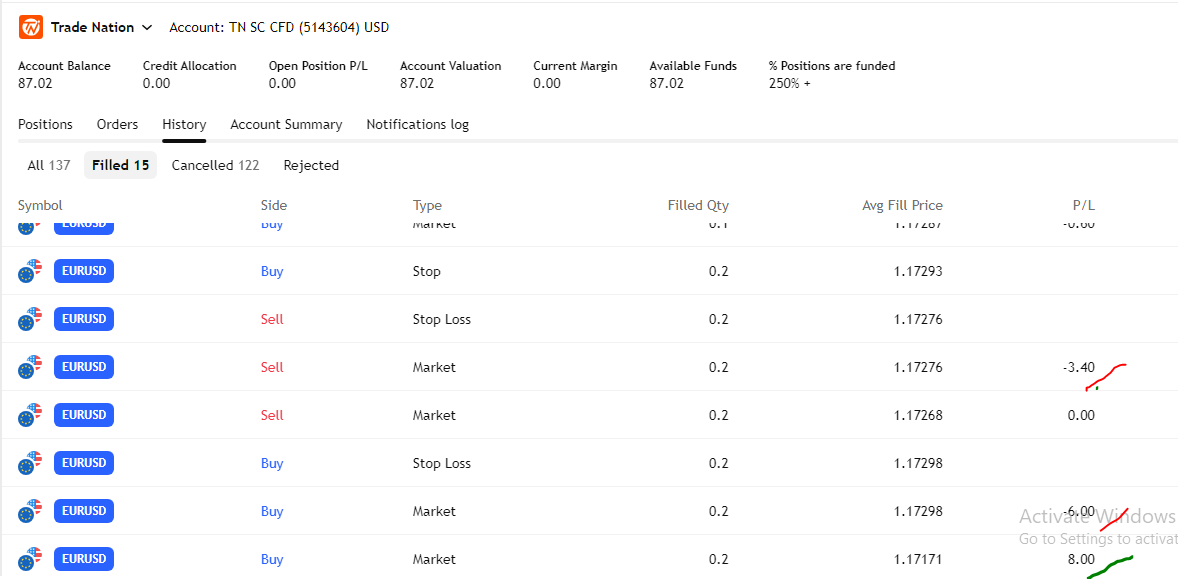Open the Orders tab

click(117, 124)
